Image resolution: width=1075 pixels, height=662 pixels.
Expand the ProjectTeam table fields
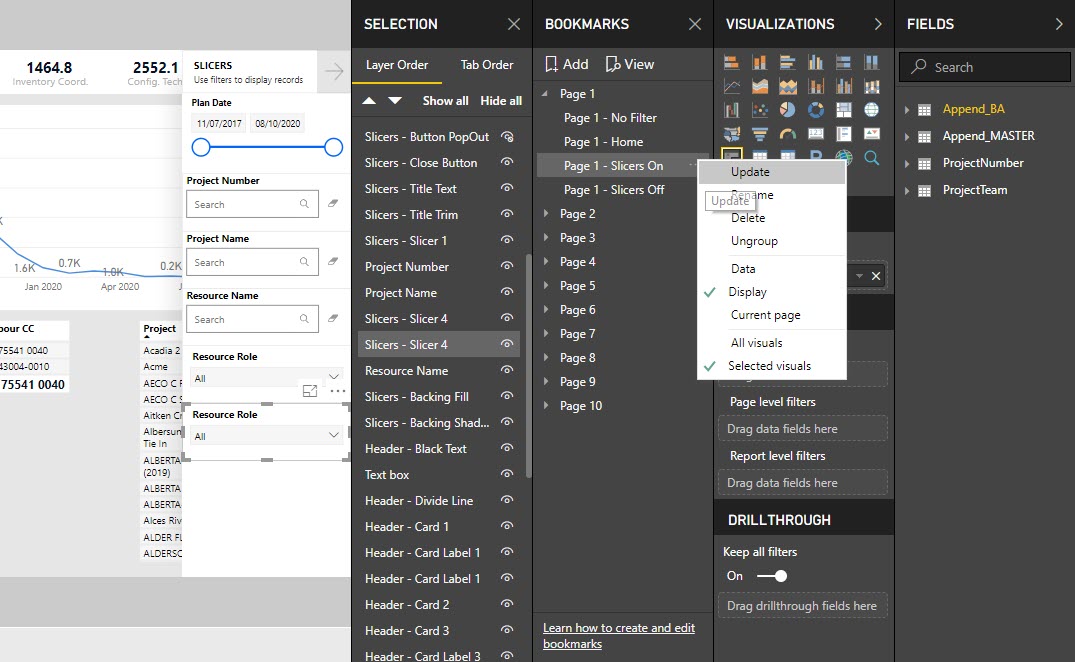tap(906, 191)
